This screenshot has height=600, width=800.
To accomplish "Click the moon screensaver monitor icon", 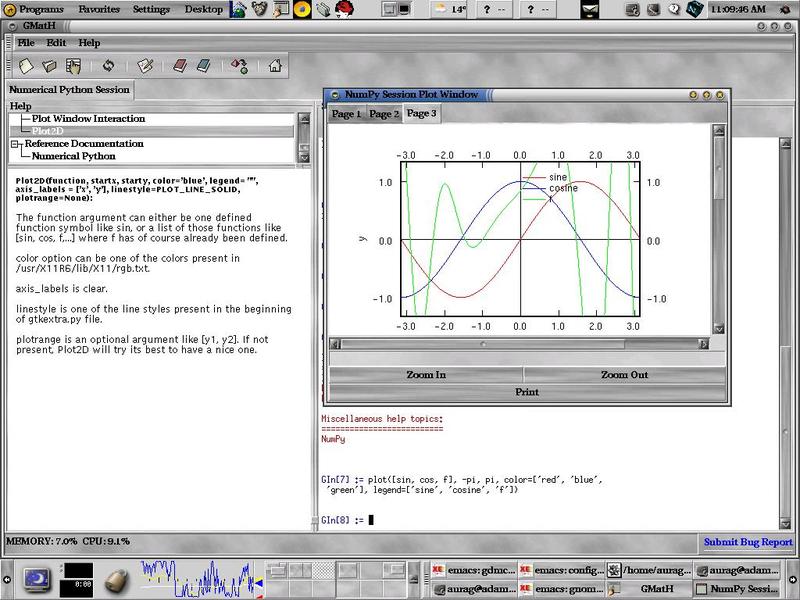I will pos(37,580).
